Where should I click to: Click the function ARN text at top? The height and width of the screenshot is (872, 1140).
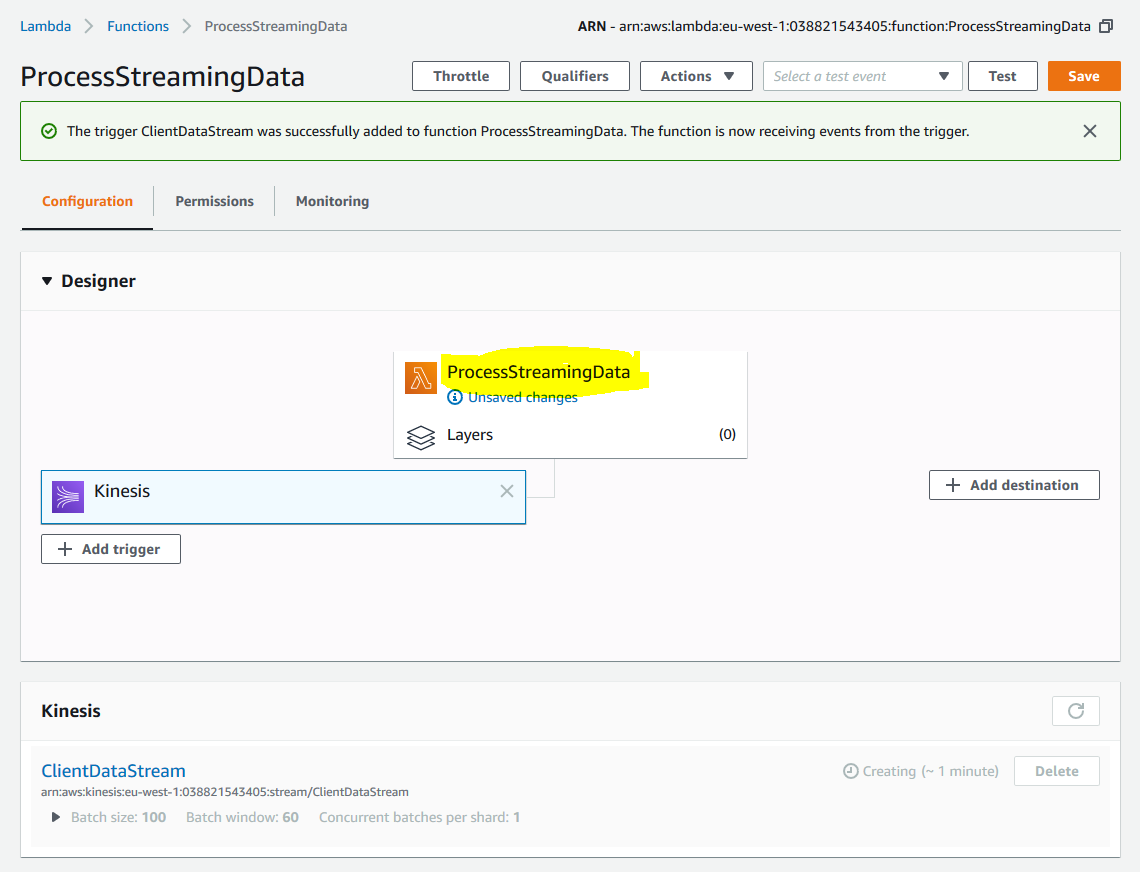pyautogui.click(x=835, y=26)
